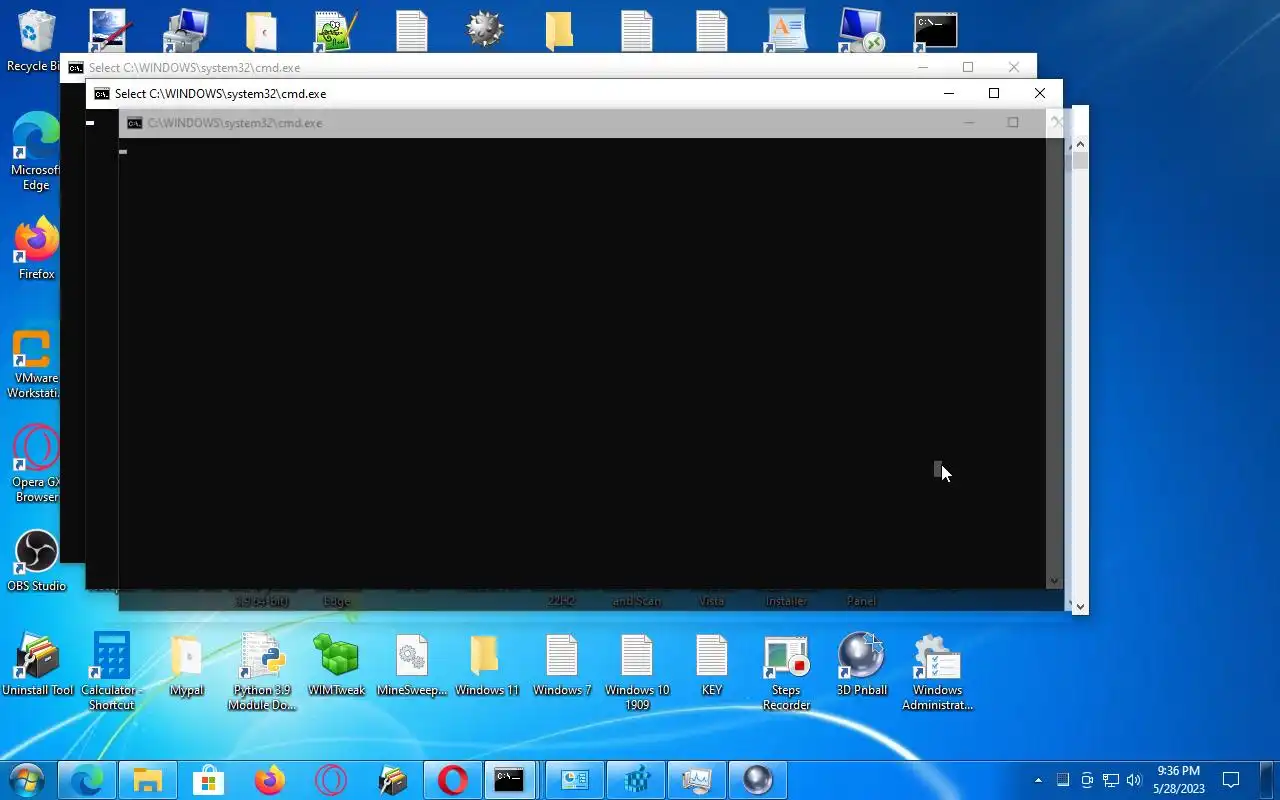This screenshot has width=1280, height=800.
Task: Close the middle Select cmd.exe window
Action: pyautogui.click(x=1040, y=93)
